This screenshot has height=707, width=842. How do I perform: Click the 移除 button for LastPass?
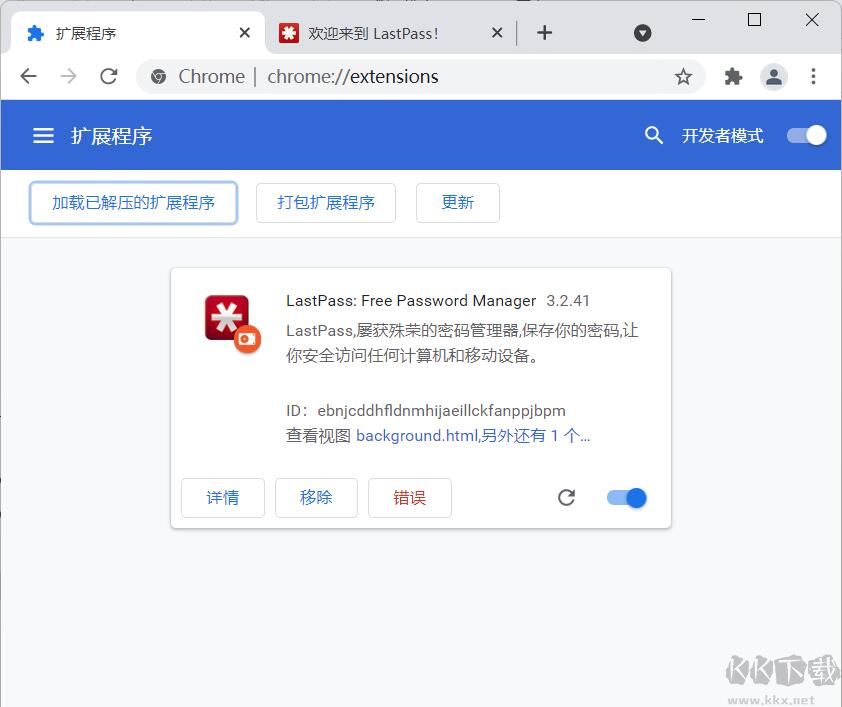click(316, 497)
